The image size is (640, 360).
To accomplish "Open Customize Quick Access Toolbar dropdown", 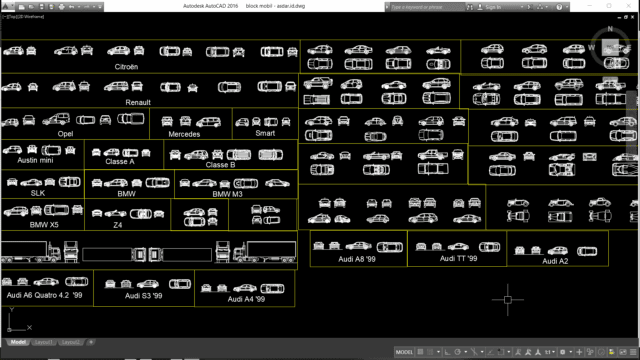I will [100, 7].
